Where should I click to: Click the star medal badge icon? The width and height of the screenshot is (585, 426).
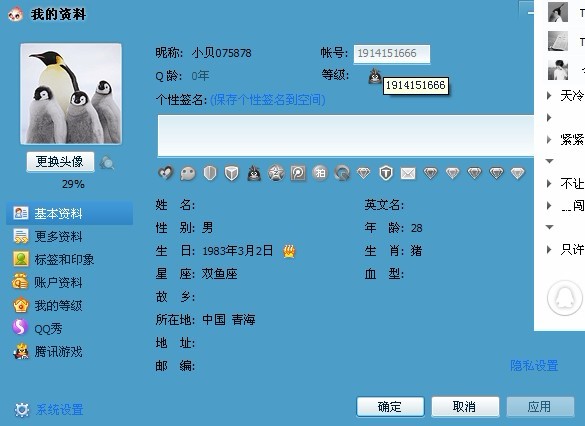tap(276, 173)
